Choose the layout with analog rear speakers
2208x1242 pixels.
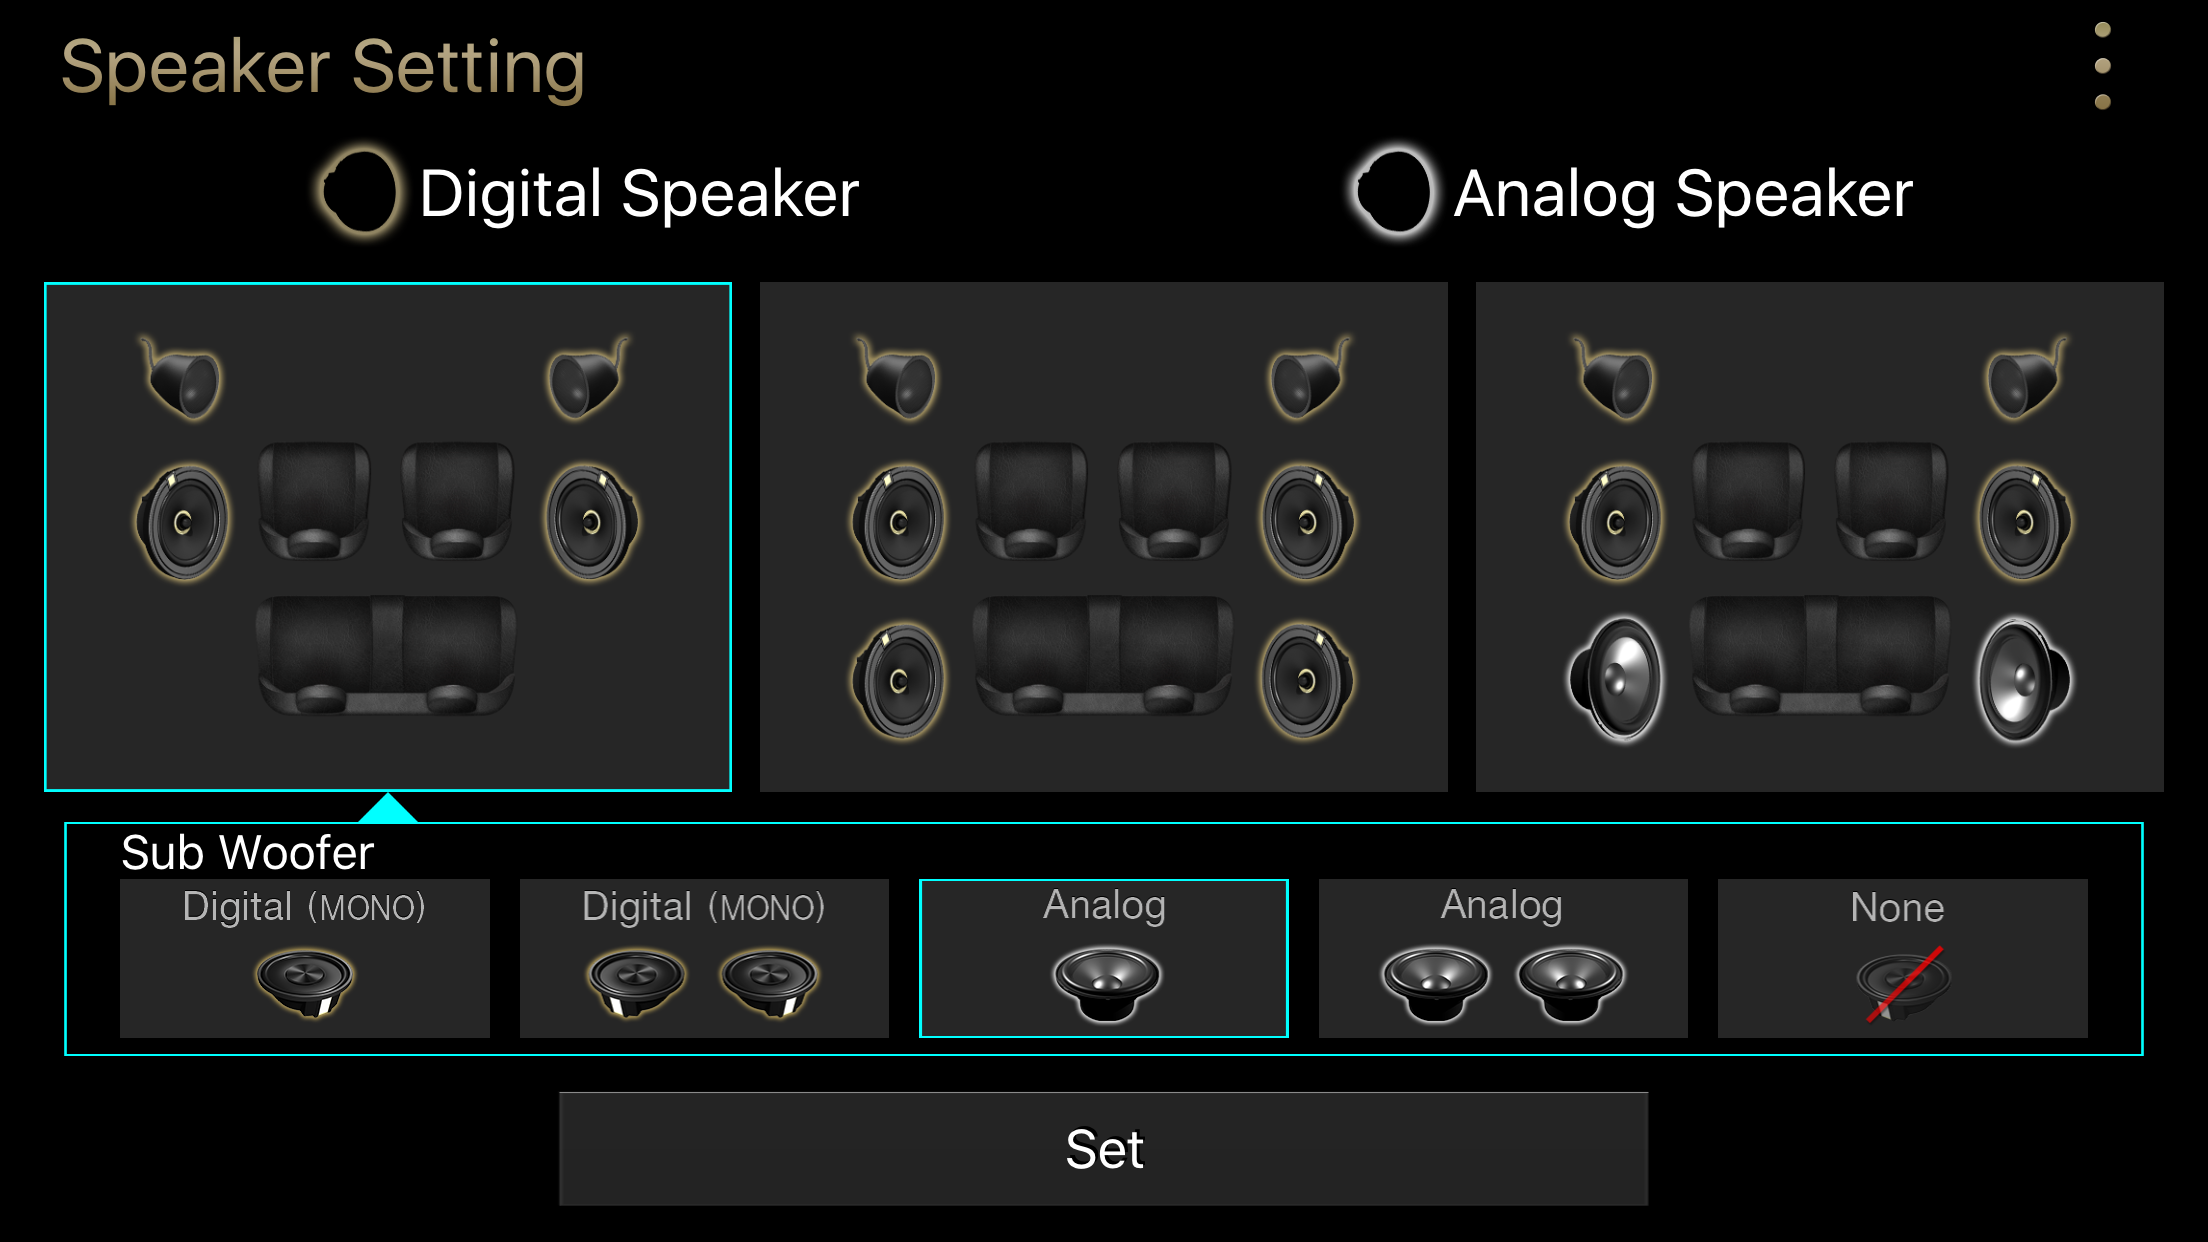click(1820, 537)
